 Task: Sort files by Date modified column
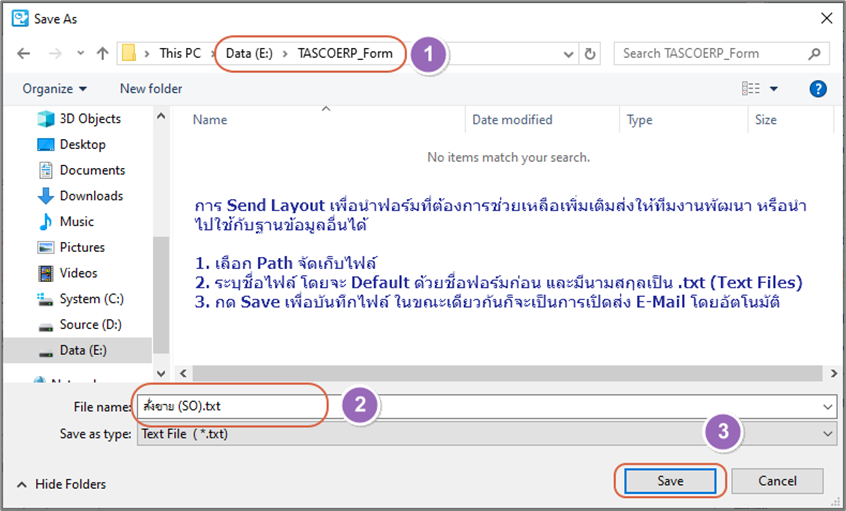512,120
